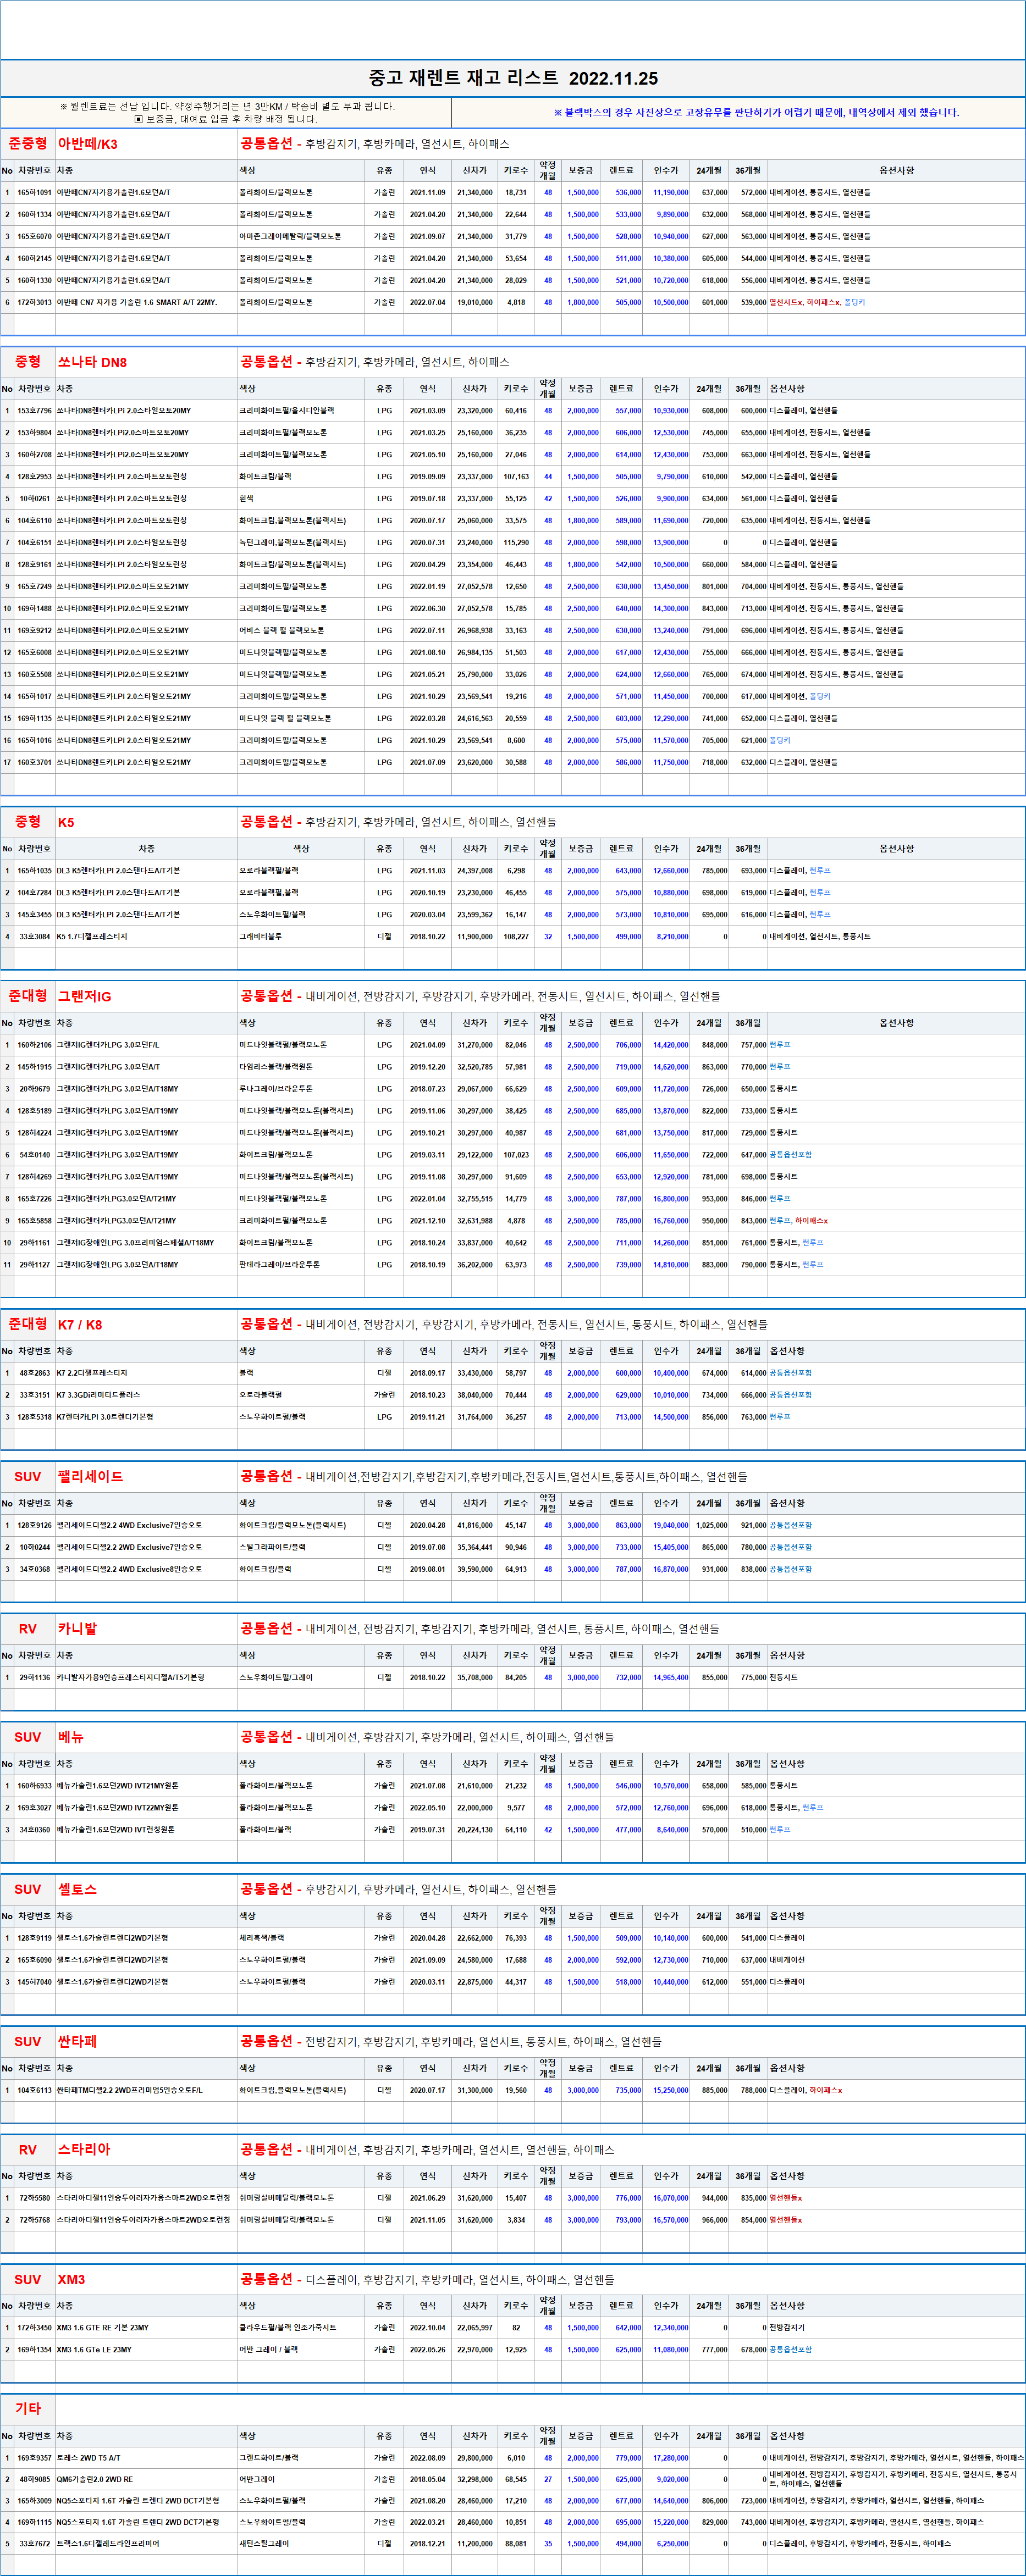1026x2576 pixels.
Task: Select the 'XM3' section heading
Action: coord(71,2279)
